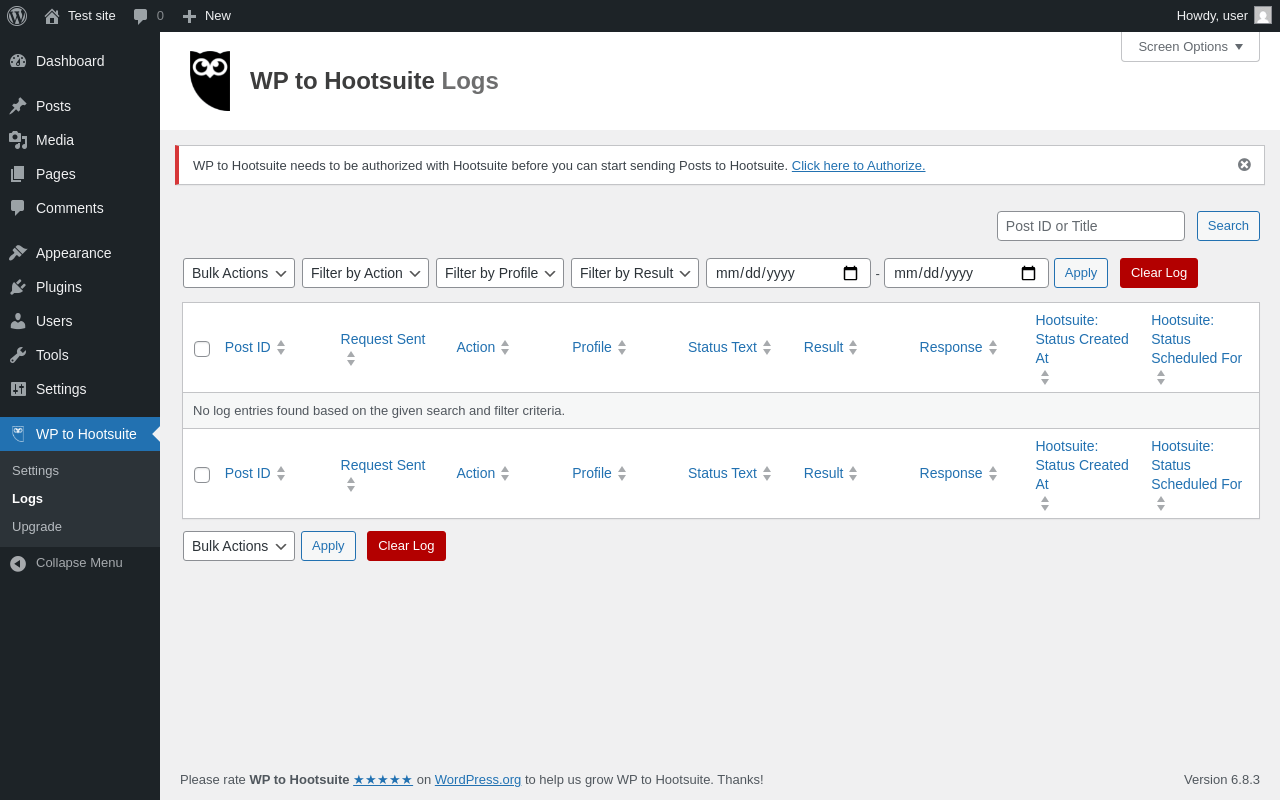Focus the start date input field
The image size is (1280, 800).
pos(788,273)
